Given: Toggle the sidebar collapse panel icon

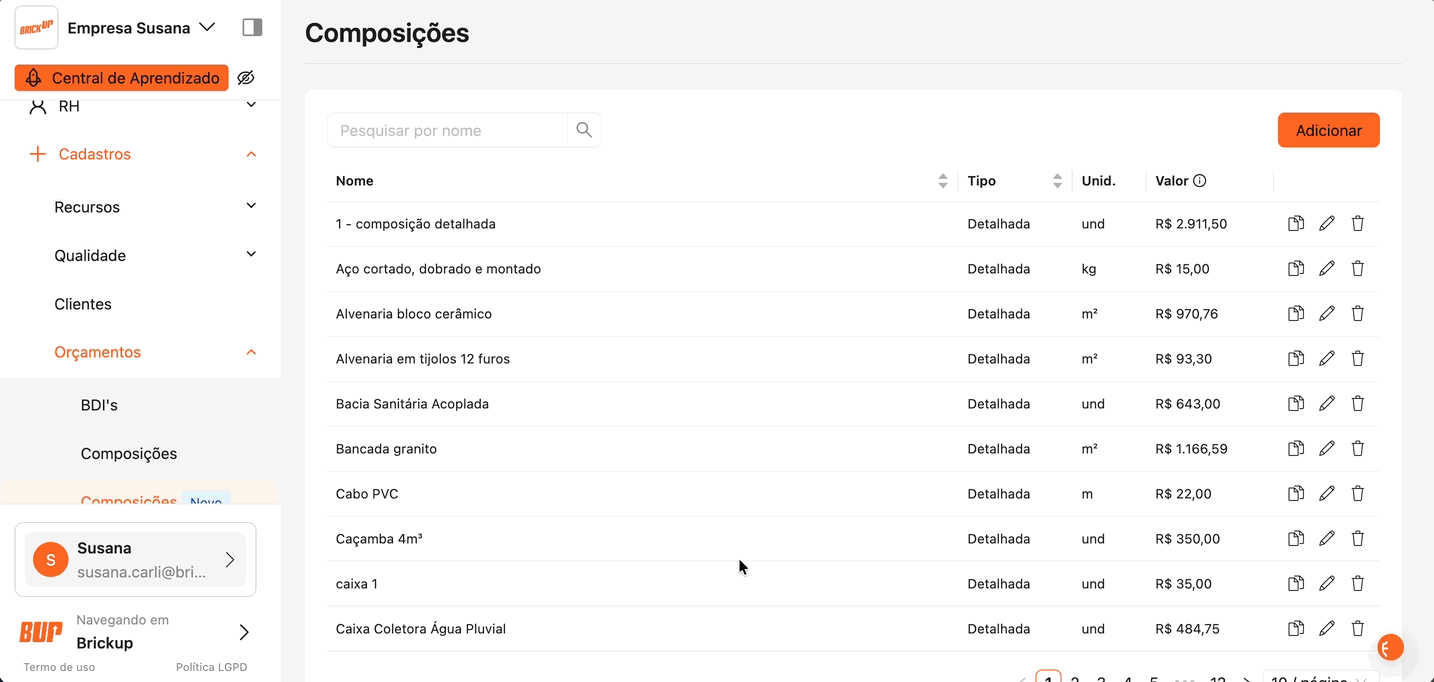Looking at the screenshot, I should (x=252, y=28).
